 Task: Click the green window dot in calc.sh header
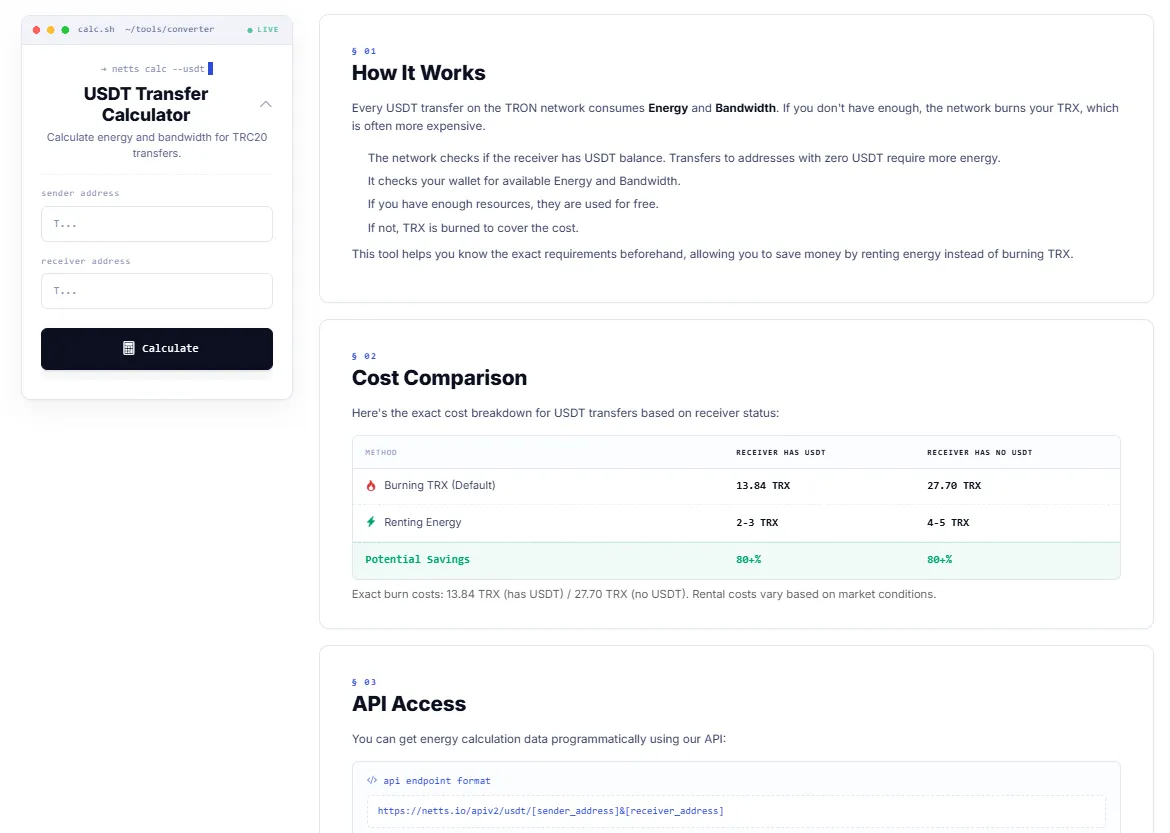click(65, 30)
